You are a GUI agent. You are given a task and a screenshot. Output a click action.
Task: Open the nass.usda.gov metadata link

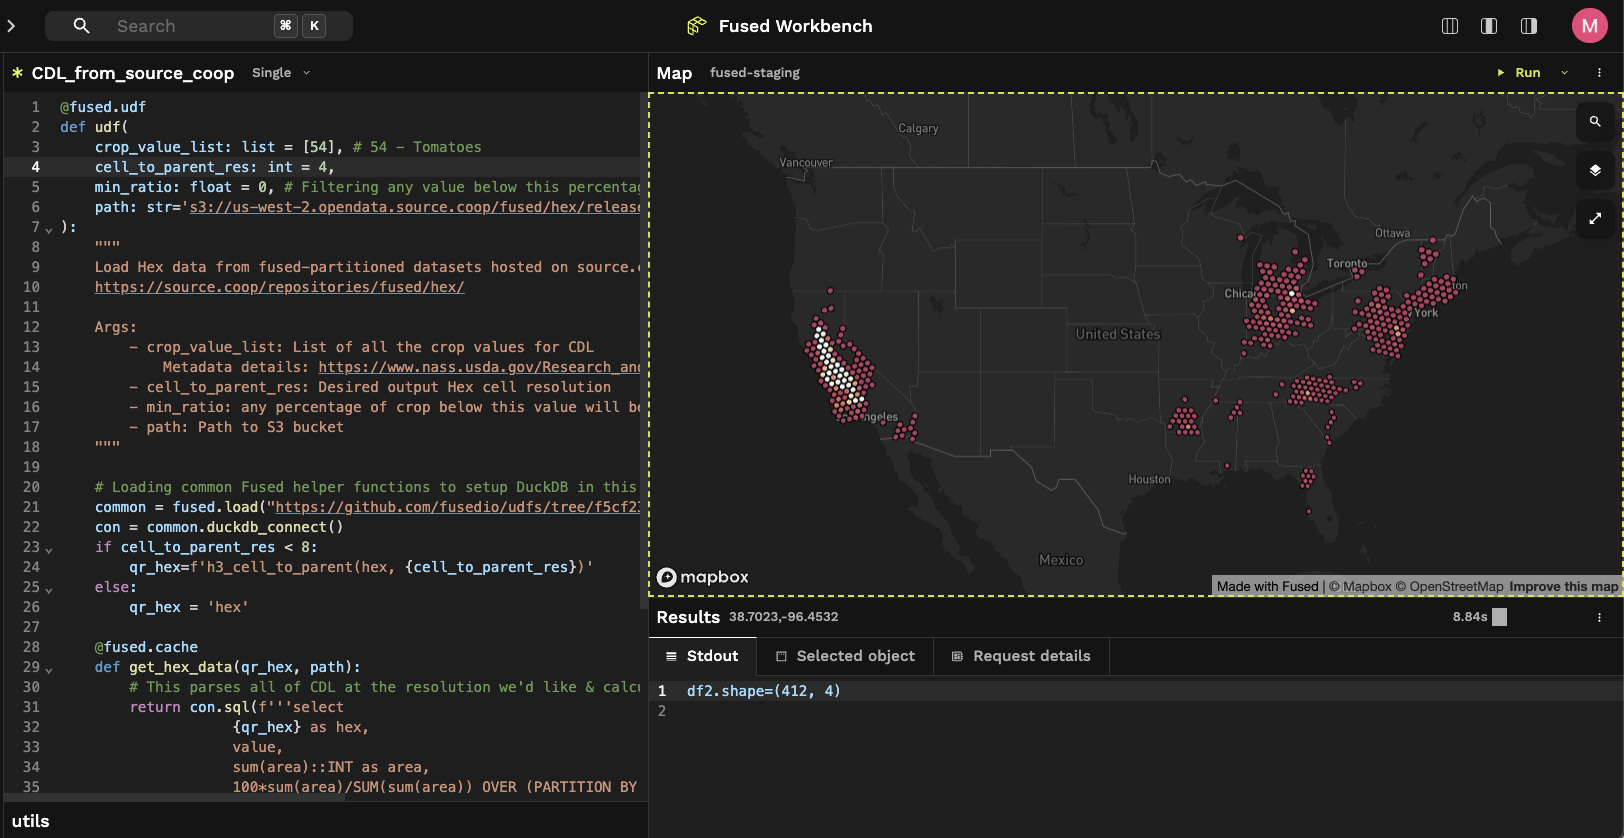click(x=479, y=367)
